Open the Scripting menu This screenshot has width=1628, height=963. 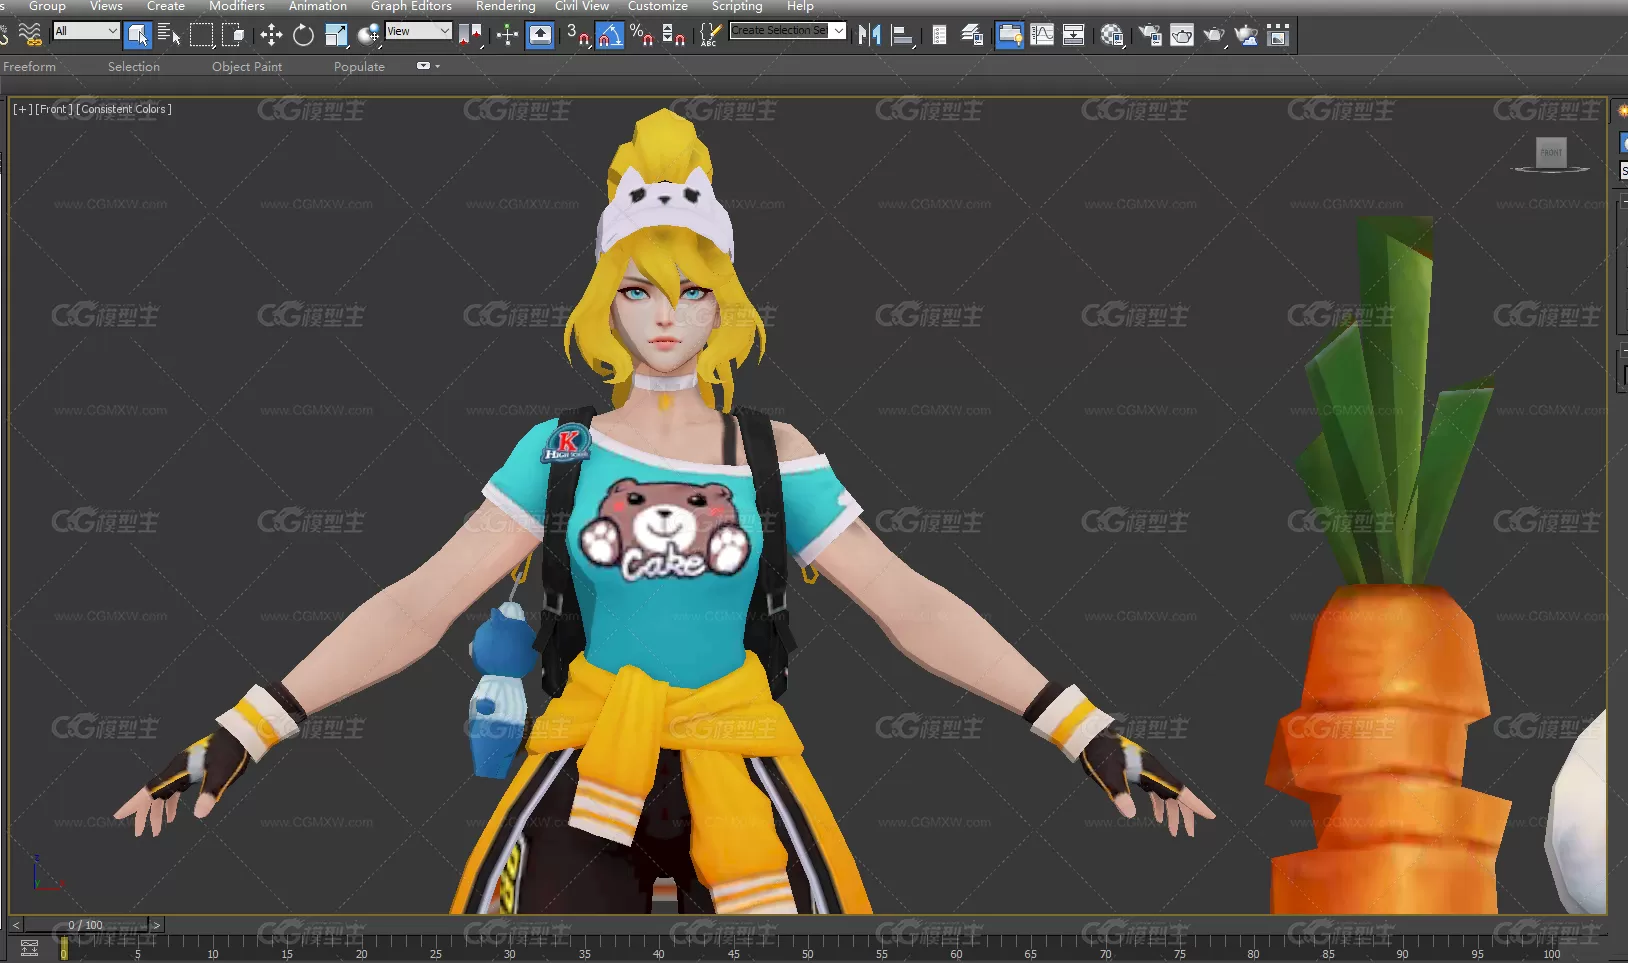pyautogui.click(x=737, y=6)
